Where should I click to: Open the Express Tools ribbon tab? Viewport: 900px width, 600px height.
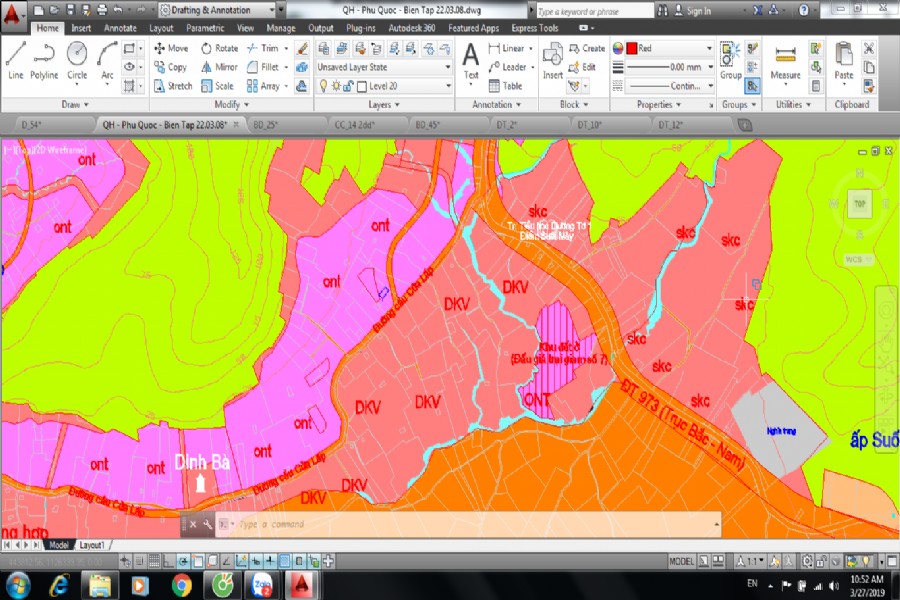(534, 28)
